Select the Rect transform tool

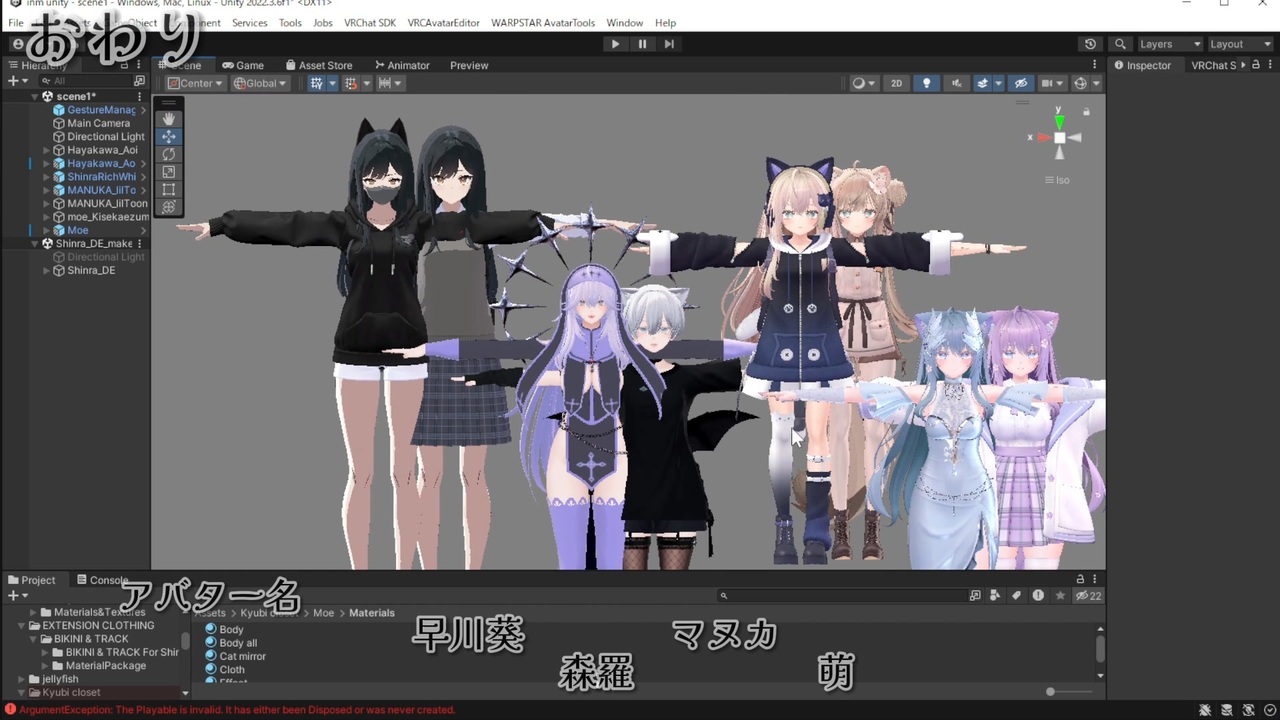168,189
